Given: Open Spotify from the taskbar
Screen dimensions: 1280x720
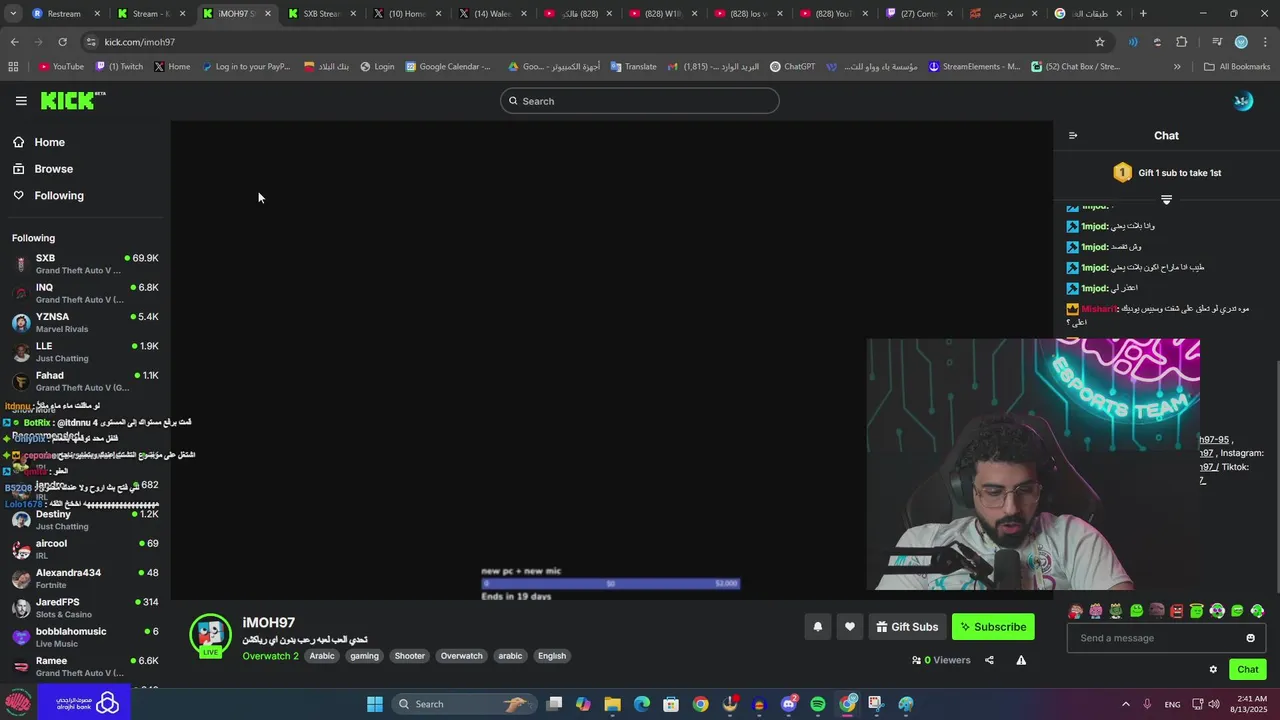Looking at the screenshot, I should pyautogui.click(x=818, y=704).
